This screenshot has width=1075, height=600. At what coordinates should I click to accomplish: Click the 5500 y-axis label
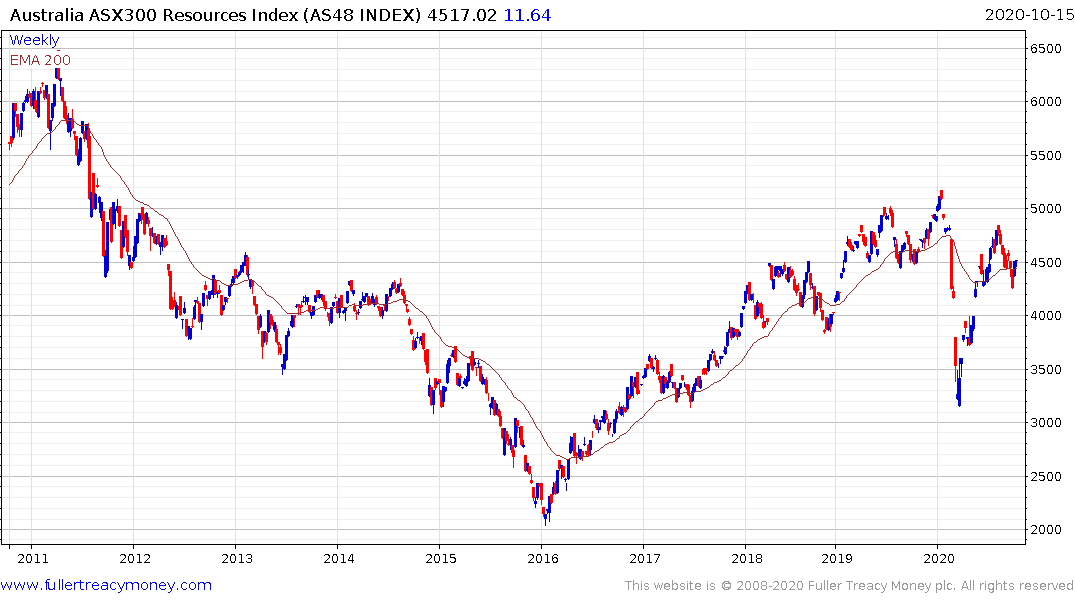(1046, 156)
